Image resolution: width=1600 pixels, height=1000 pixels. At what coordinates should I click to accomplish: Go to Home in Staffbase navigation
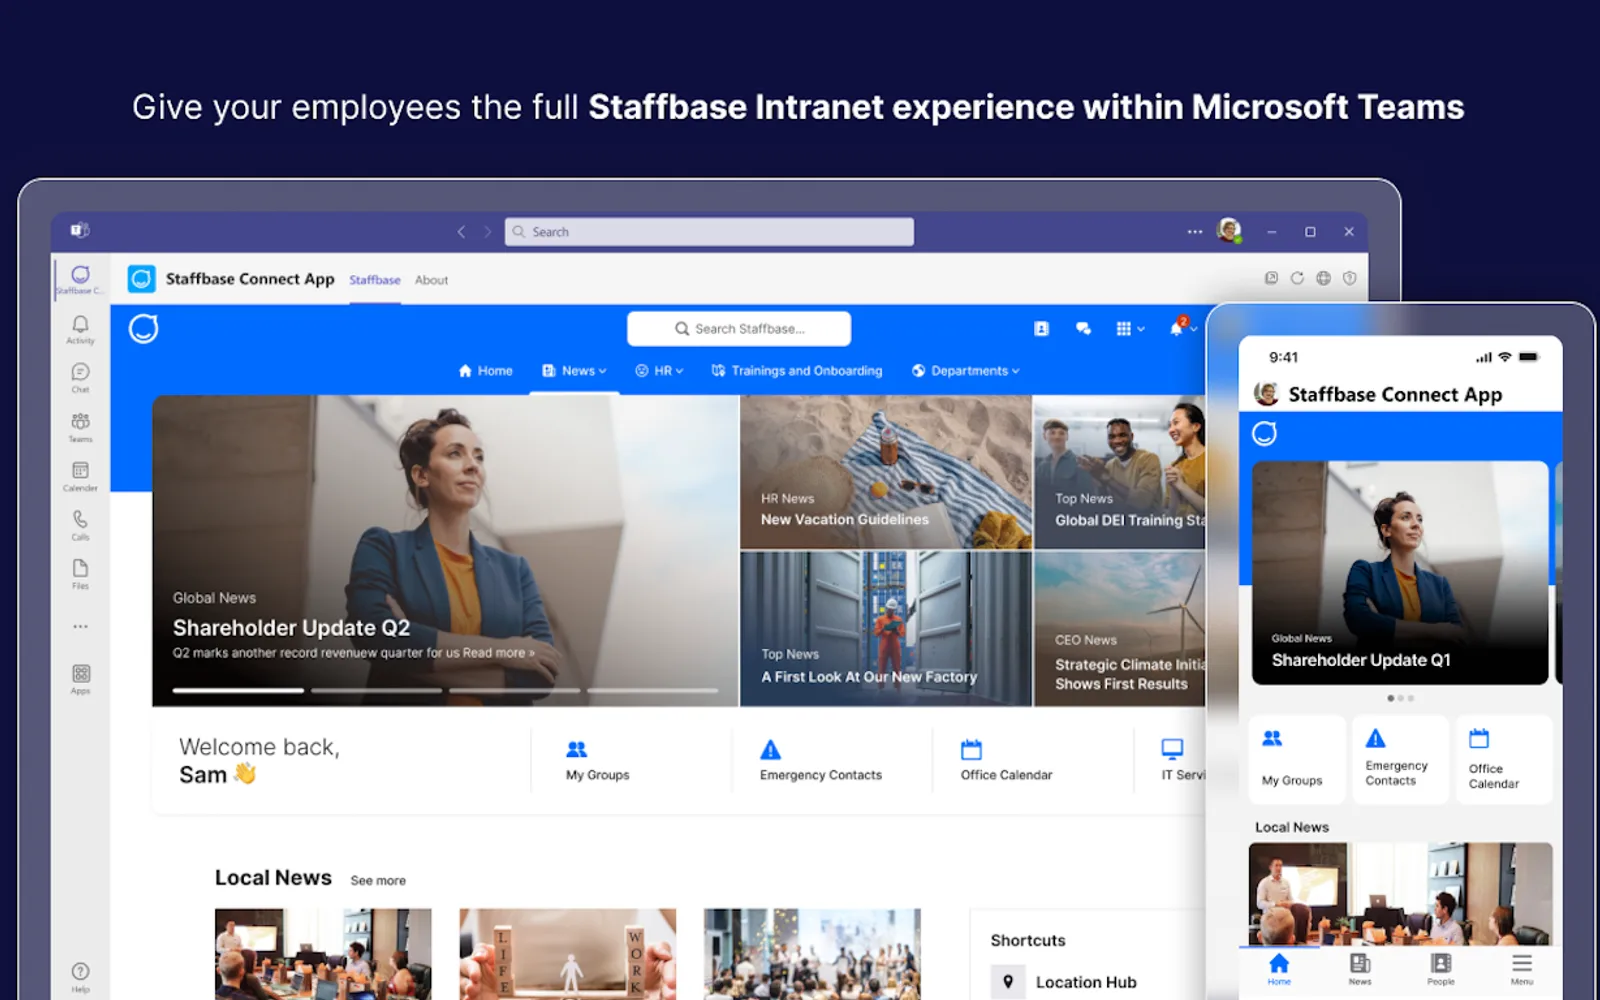point(485,370)
